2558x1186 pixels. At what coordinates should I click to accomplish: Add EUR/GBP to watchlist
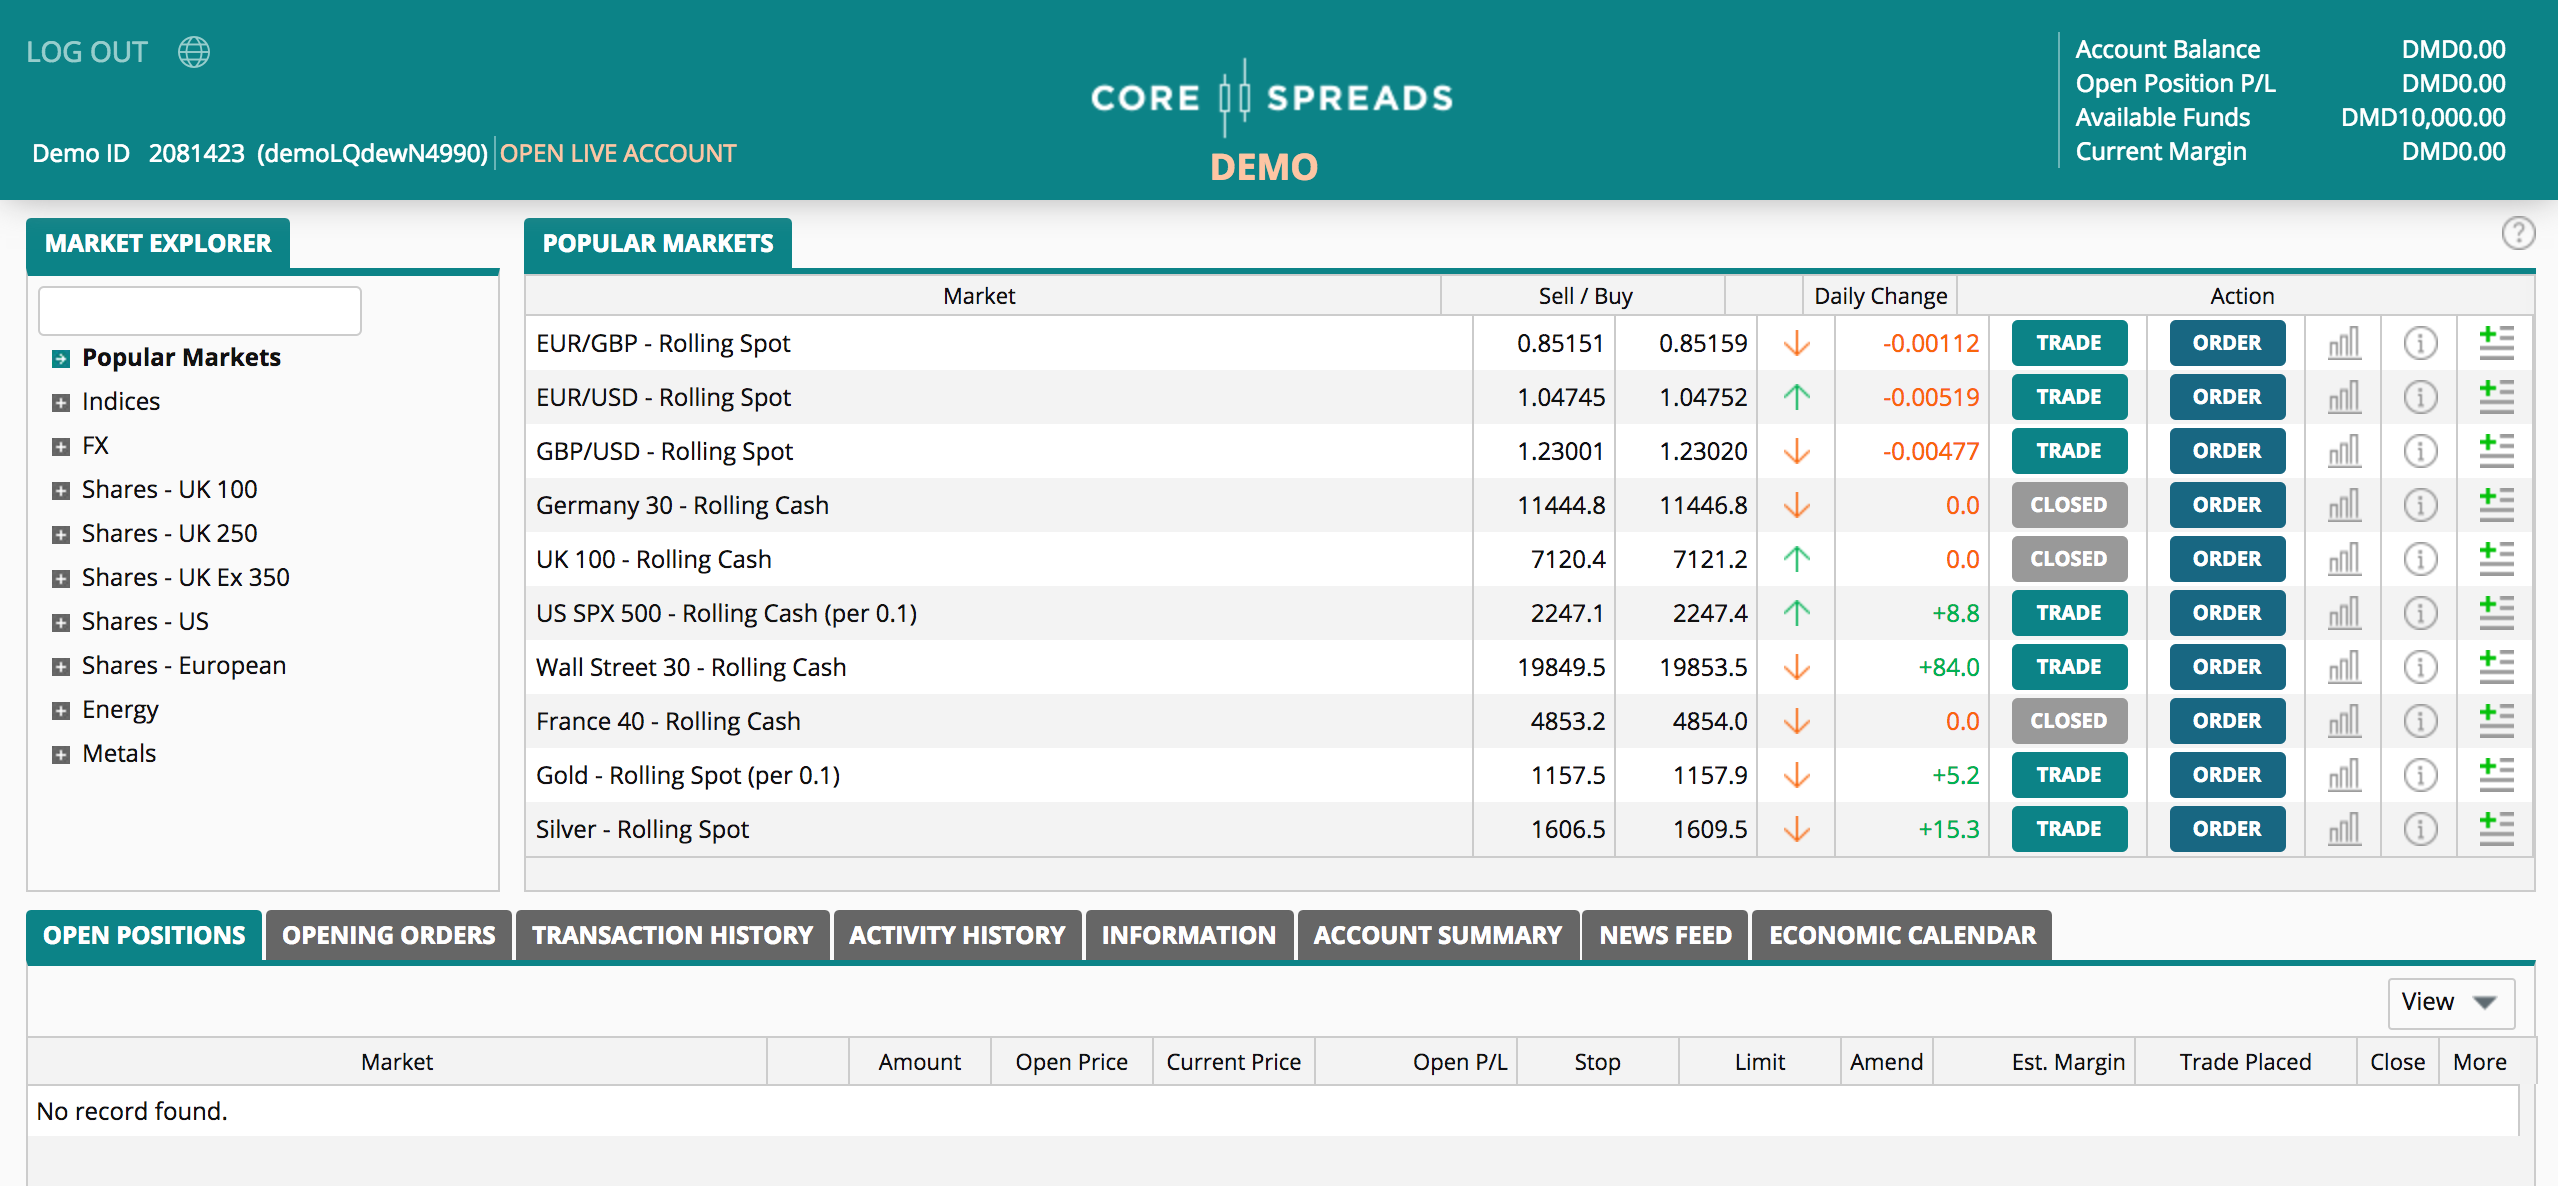[2496, 343]
